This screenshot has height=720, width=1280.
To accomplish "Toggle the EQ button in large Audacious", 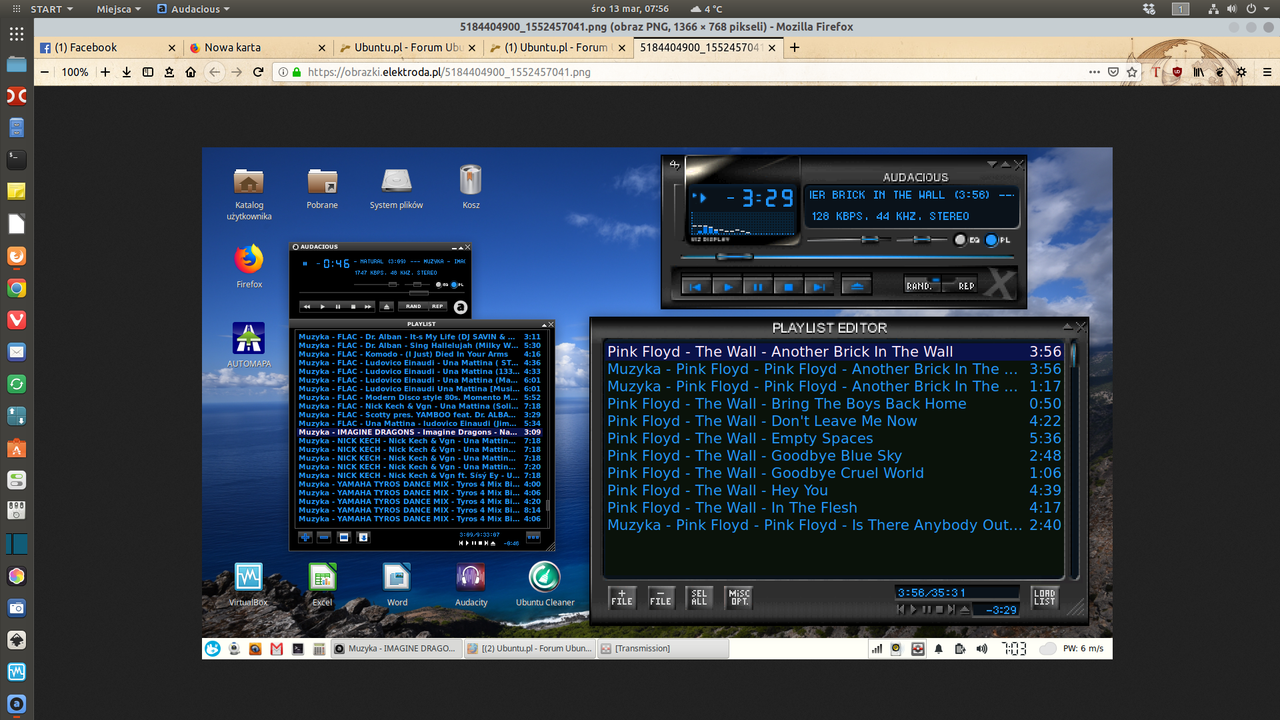I will 966,240.
